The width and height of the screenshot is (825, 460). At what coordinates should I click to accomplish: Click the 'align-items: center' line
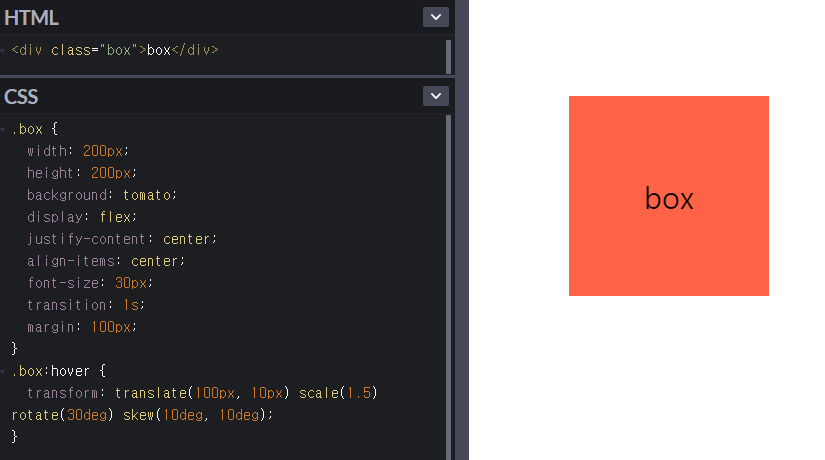(x=106, y=261)
